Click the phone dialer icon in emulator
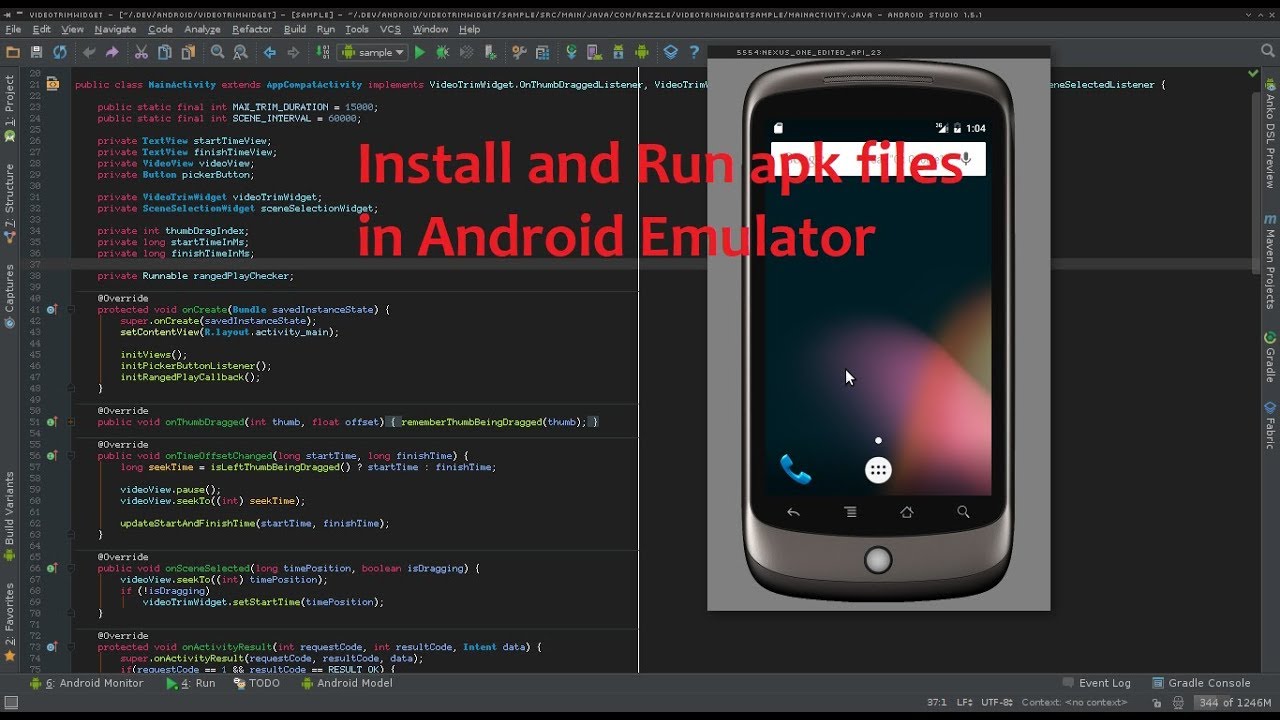This screenshot has width=1280, height=720. pos(795,469)
